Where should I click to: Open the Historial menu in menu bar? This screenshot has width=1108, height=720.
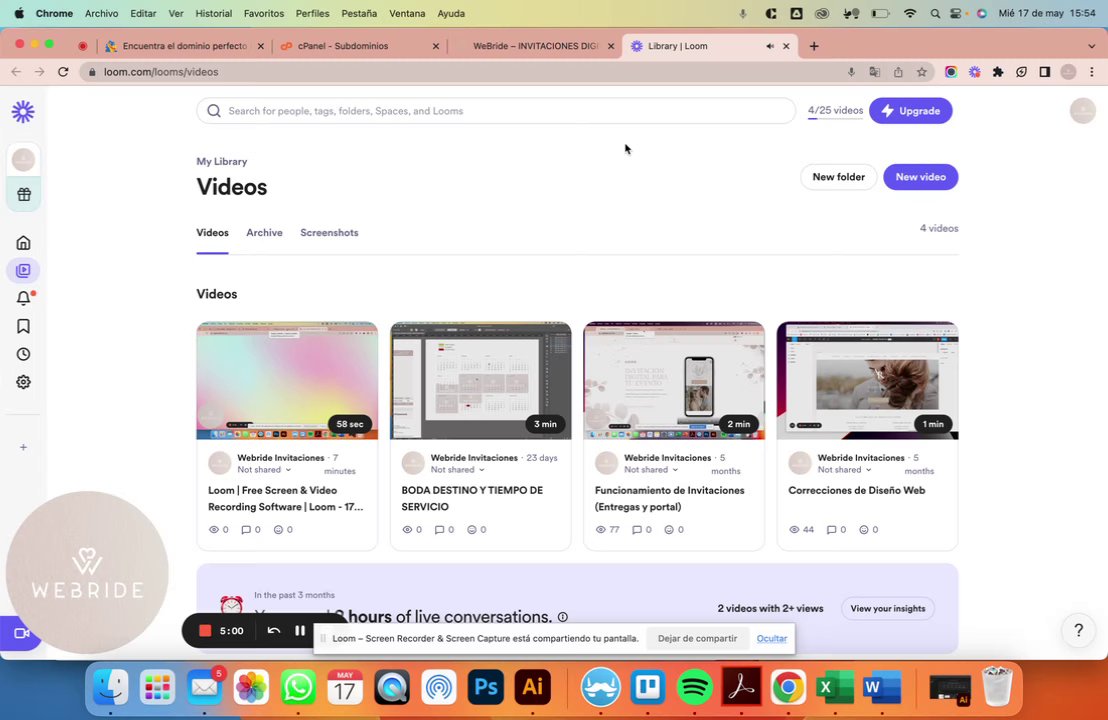(x=213, y=13)
